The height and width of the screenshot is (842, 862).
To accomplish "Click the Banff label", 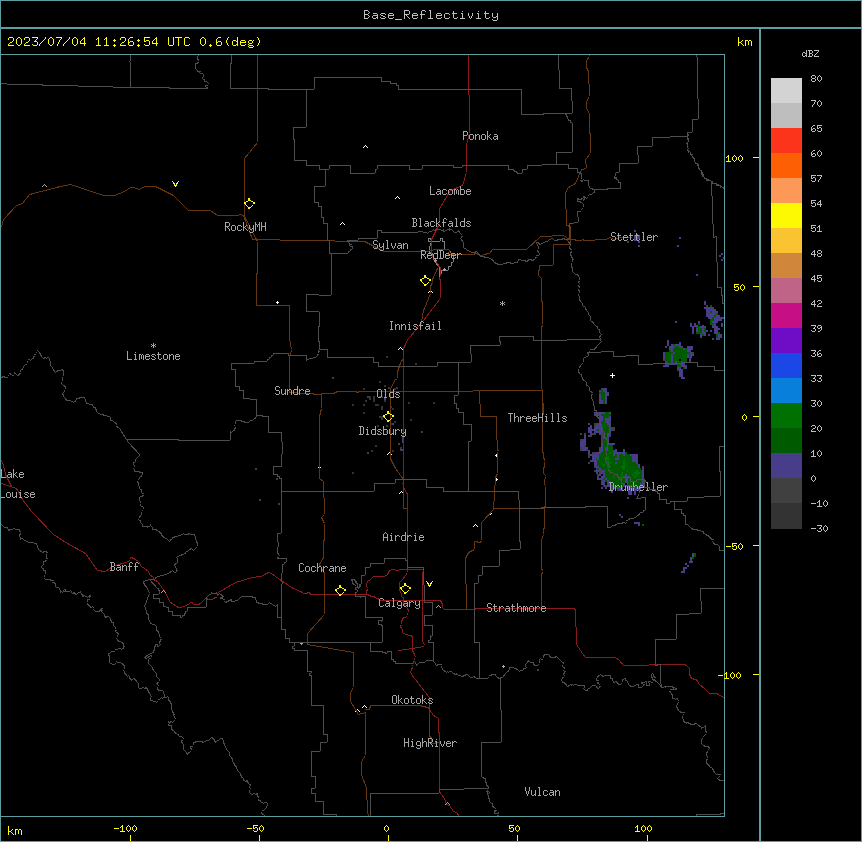I will coord(124,567).
